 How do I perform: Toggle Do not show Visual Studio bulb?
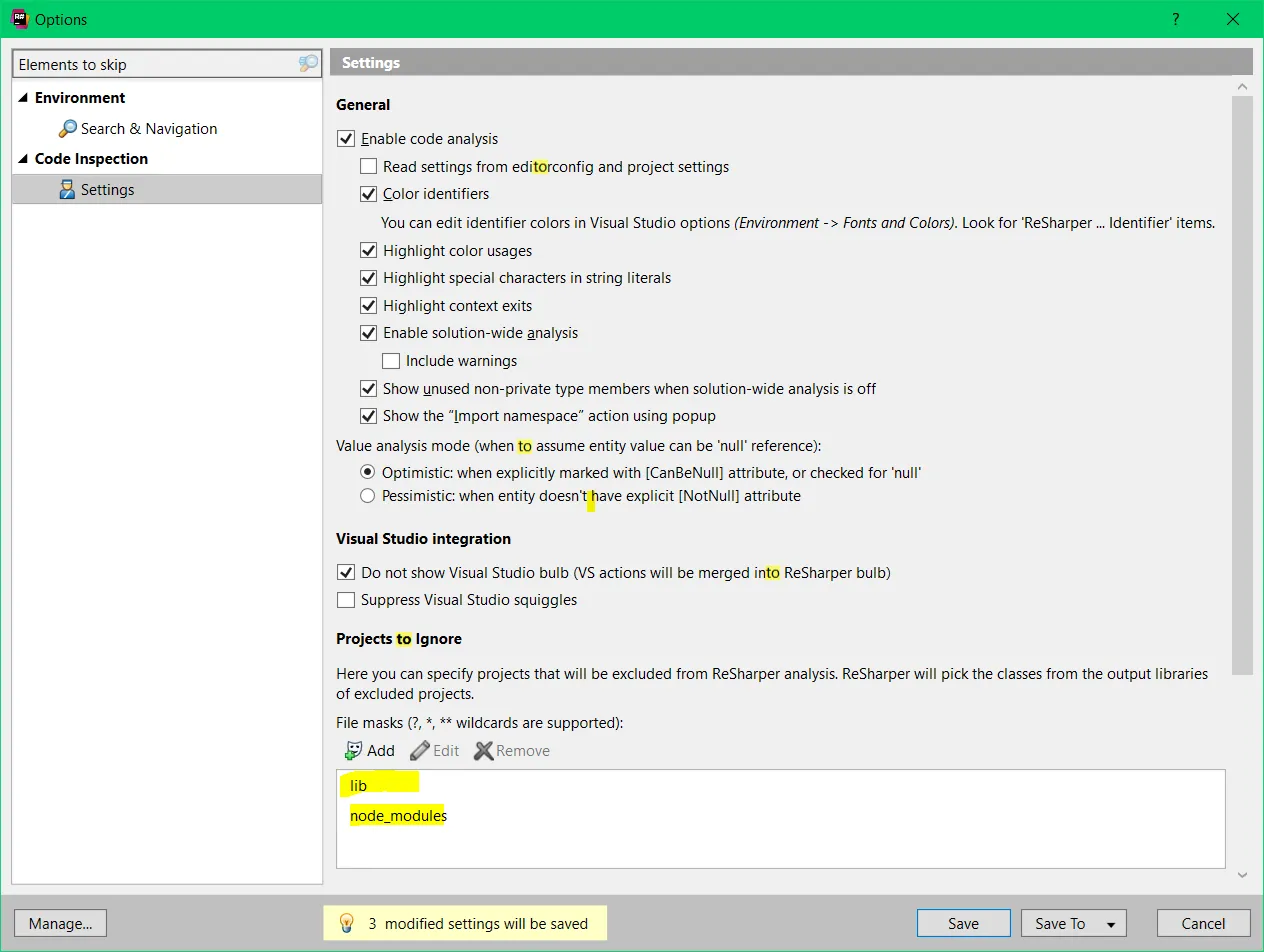tap(346, 573)
